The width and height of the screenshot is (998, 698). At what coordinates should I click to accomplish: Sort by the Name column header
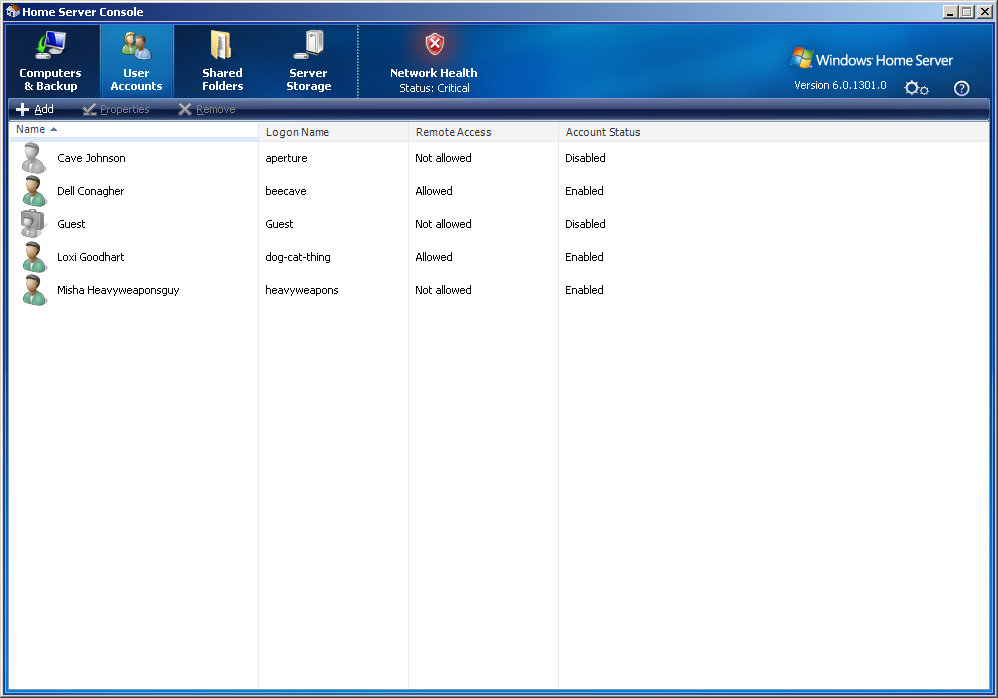(x=31, y=130)
